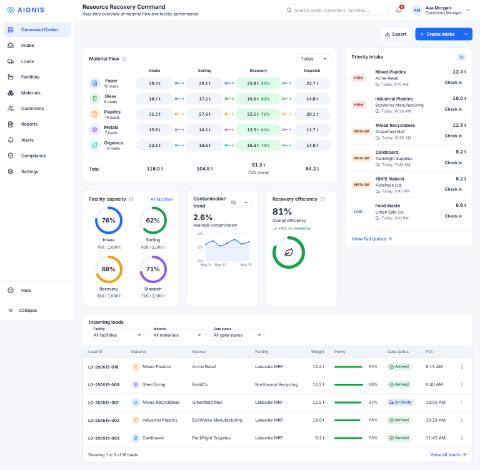Open the Material filter dropdown

[177, 335]
